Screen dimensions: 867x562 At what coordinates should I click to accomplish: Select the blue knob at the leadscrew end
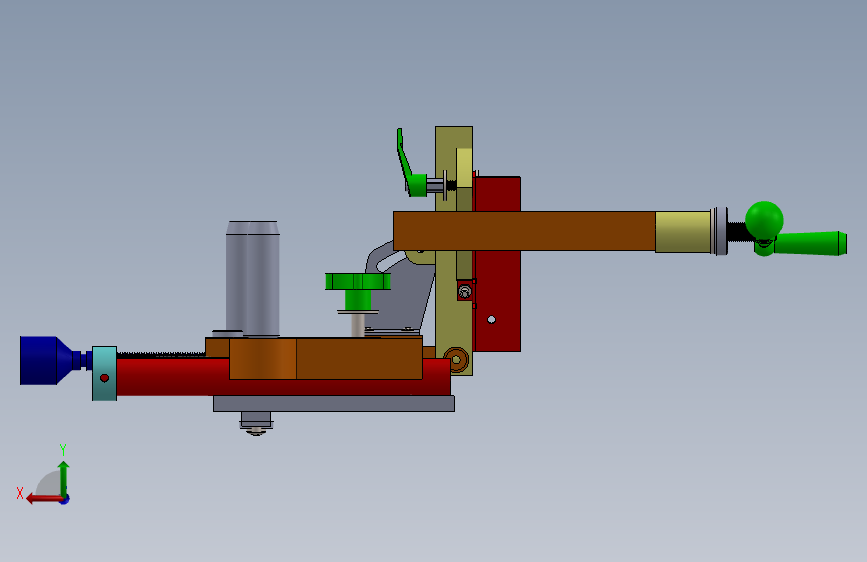click(x=46, y=360)
